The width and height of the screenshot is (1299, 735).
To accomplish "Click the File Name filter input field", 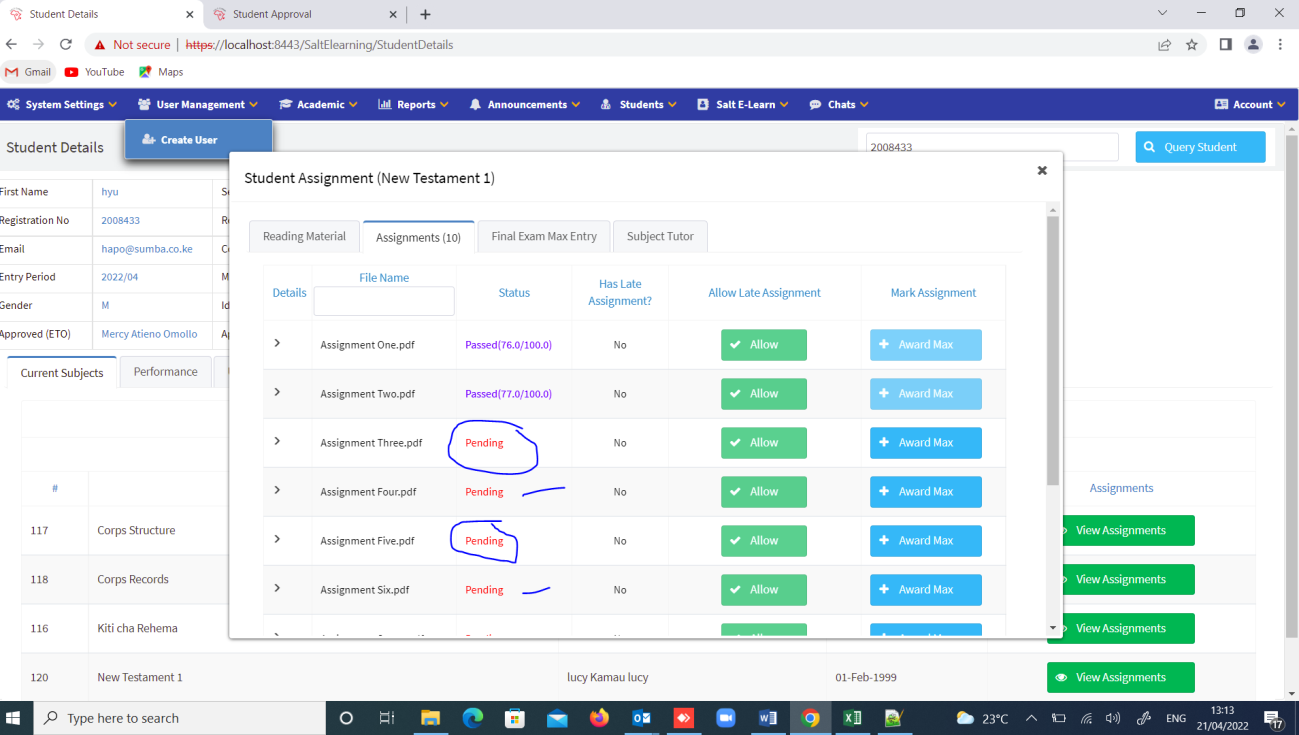I will click(x=384, y=301).
